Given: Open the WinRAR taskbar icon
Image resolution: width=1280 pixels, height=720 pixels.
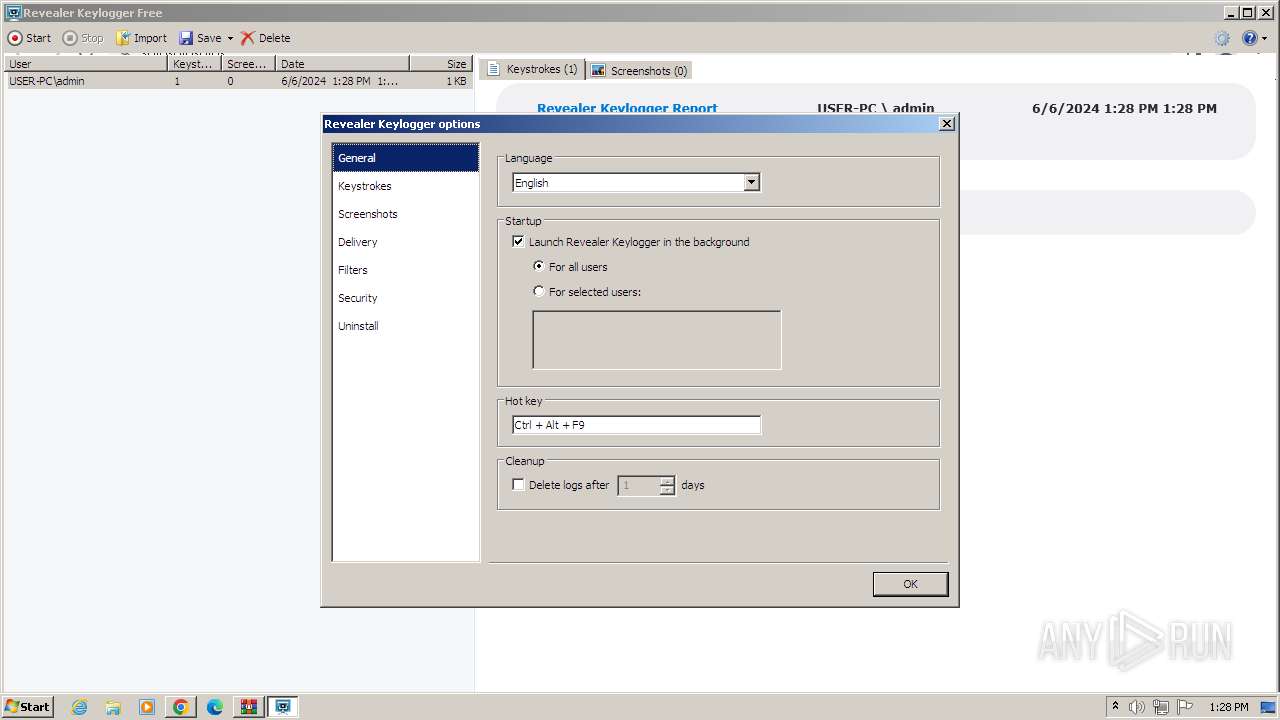Looking at the screenshot, I should click(249, 707).
